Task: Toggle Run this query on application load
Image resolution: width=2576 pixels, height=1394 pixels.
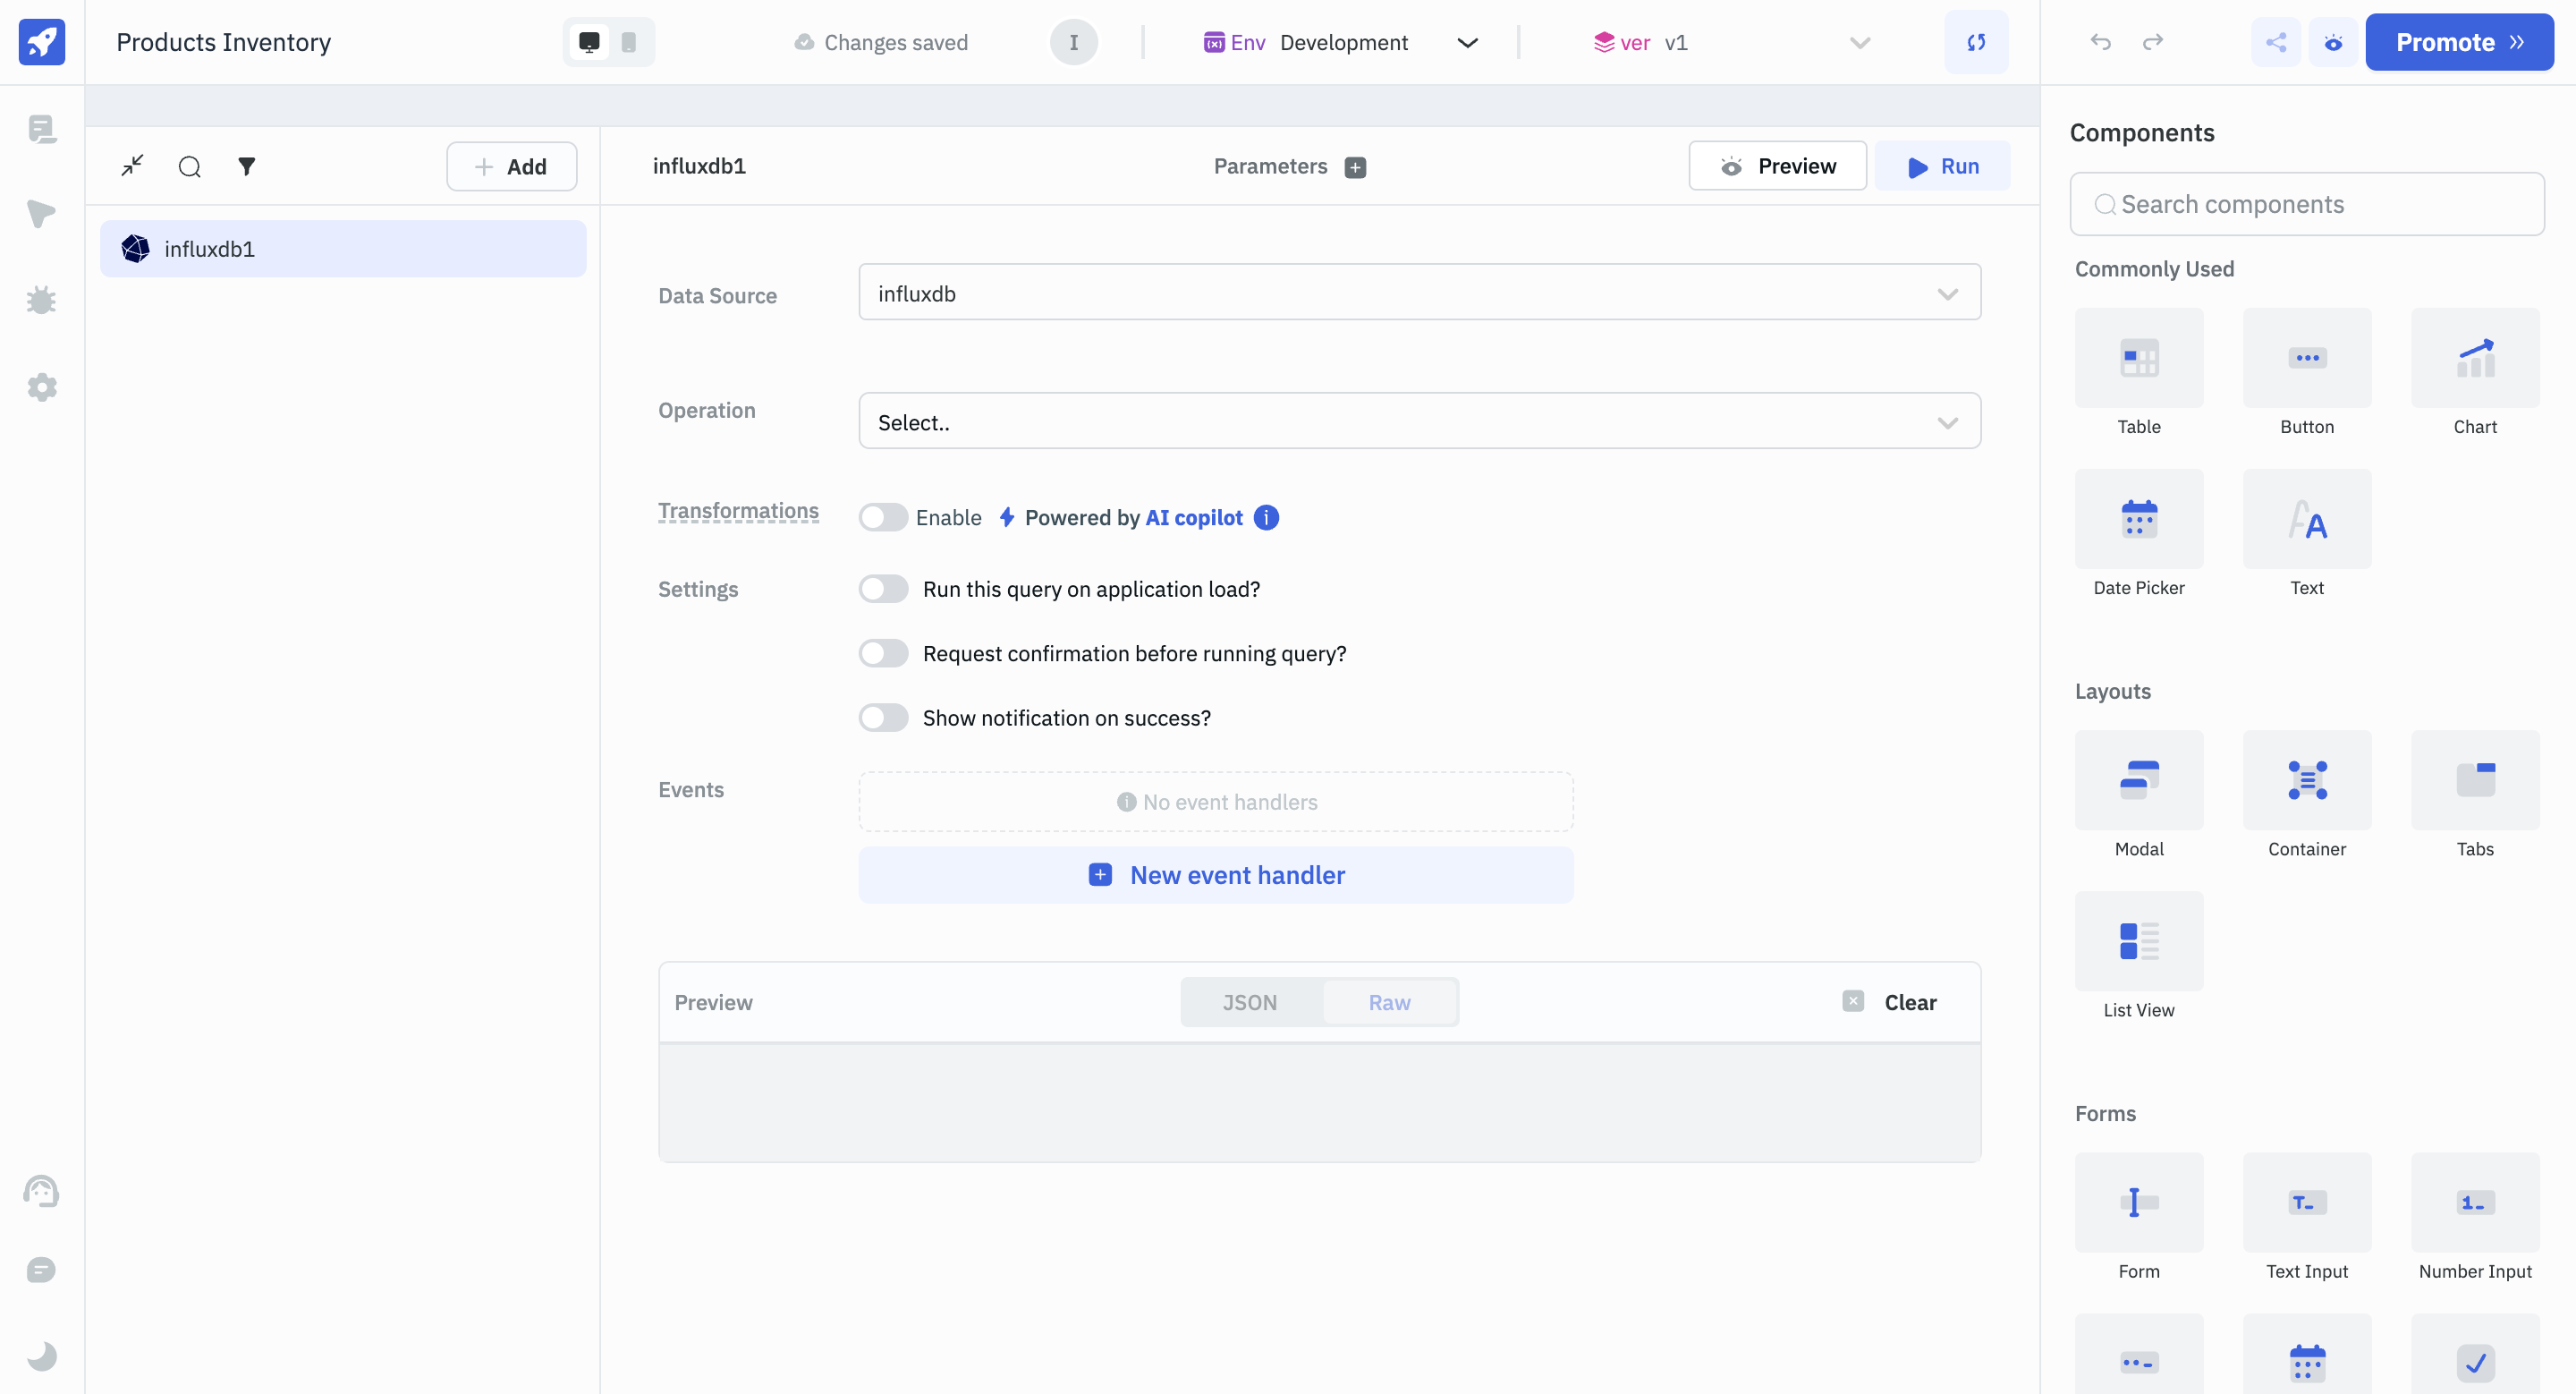Action: click(883, 589)
